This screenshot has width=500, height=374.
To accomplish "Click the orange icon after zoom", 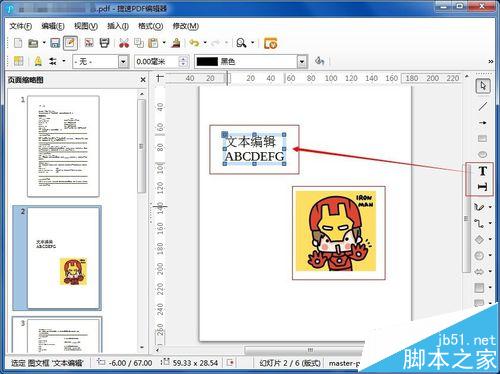I will [x=270, y=43].
